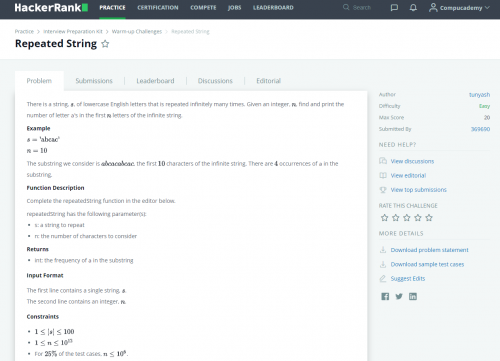Image resolution: width=500 pixels, height=361 pixels.
Task: Share on Twitter
Action: click(399, 296)
